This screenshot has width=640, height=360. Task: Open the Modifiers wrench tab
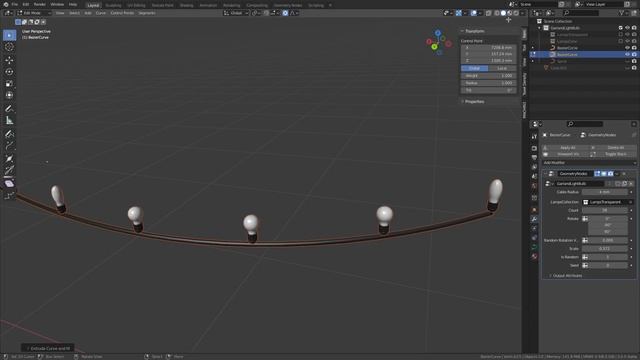coord(534,219)
